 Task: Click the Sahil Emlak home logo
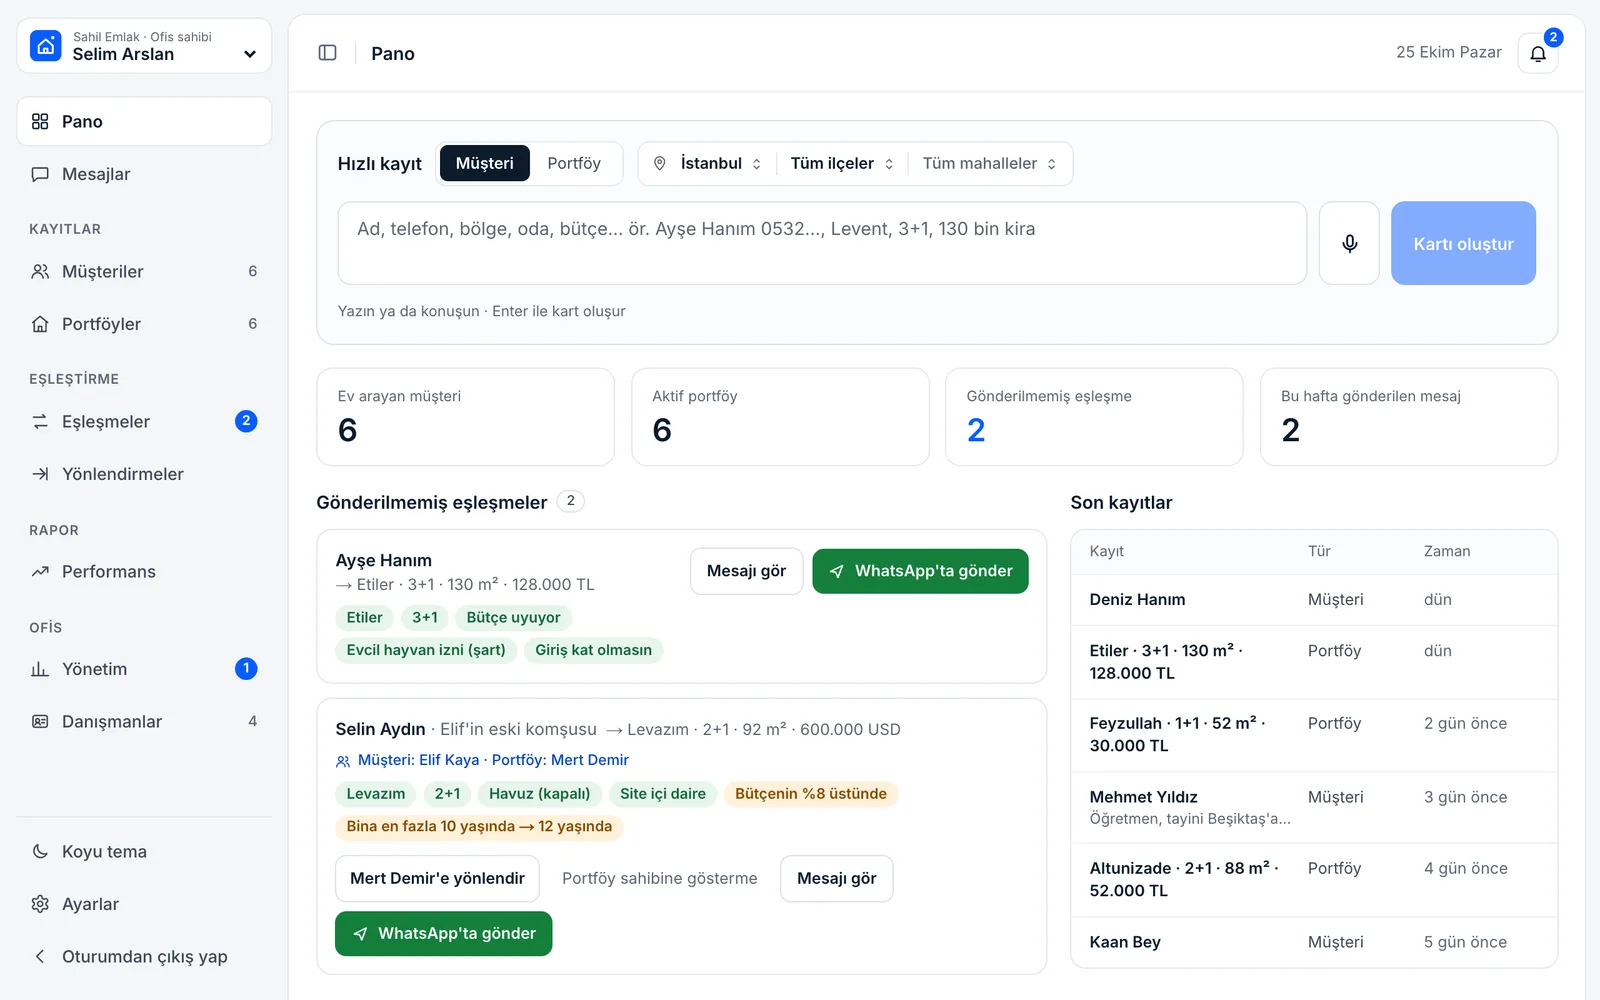(x=46, y=46)
